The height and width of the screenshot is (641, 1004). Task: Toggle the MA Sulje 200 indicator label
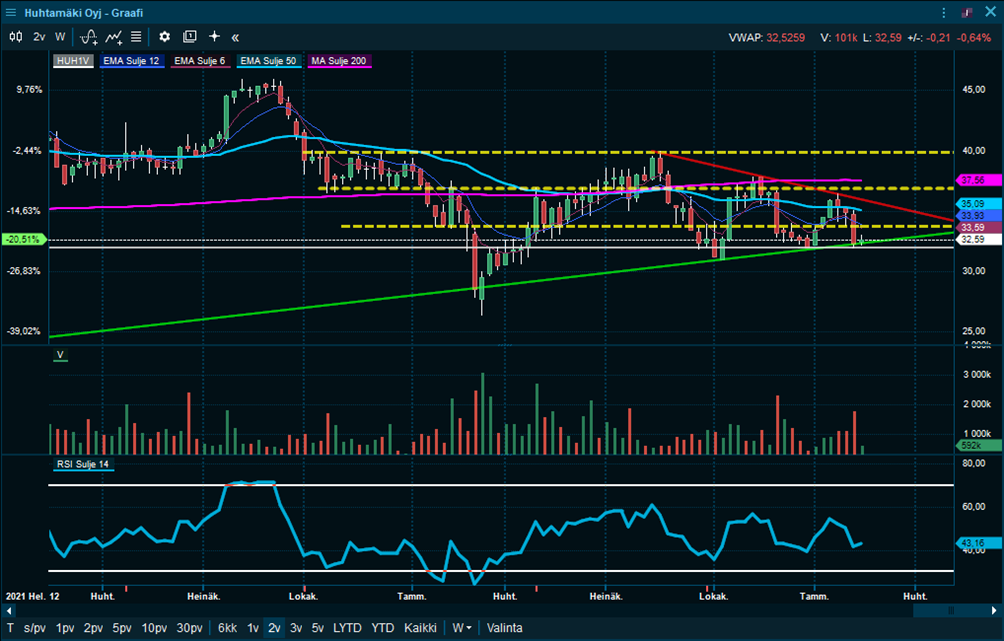click(339, 61)
